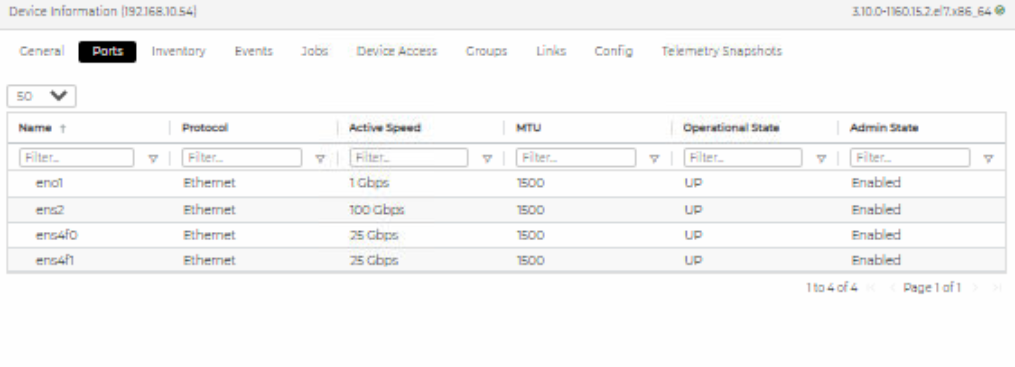Open the Admin State filter icon
The height and width of the screenshot is (367, 1015).
[x=988, y=159]
